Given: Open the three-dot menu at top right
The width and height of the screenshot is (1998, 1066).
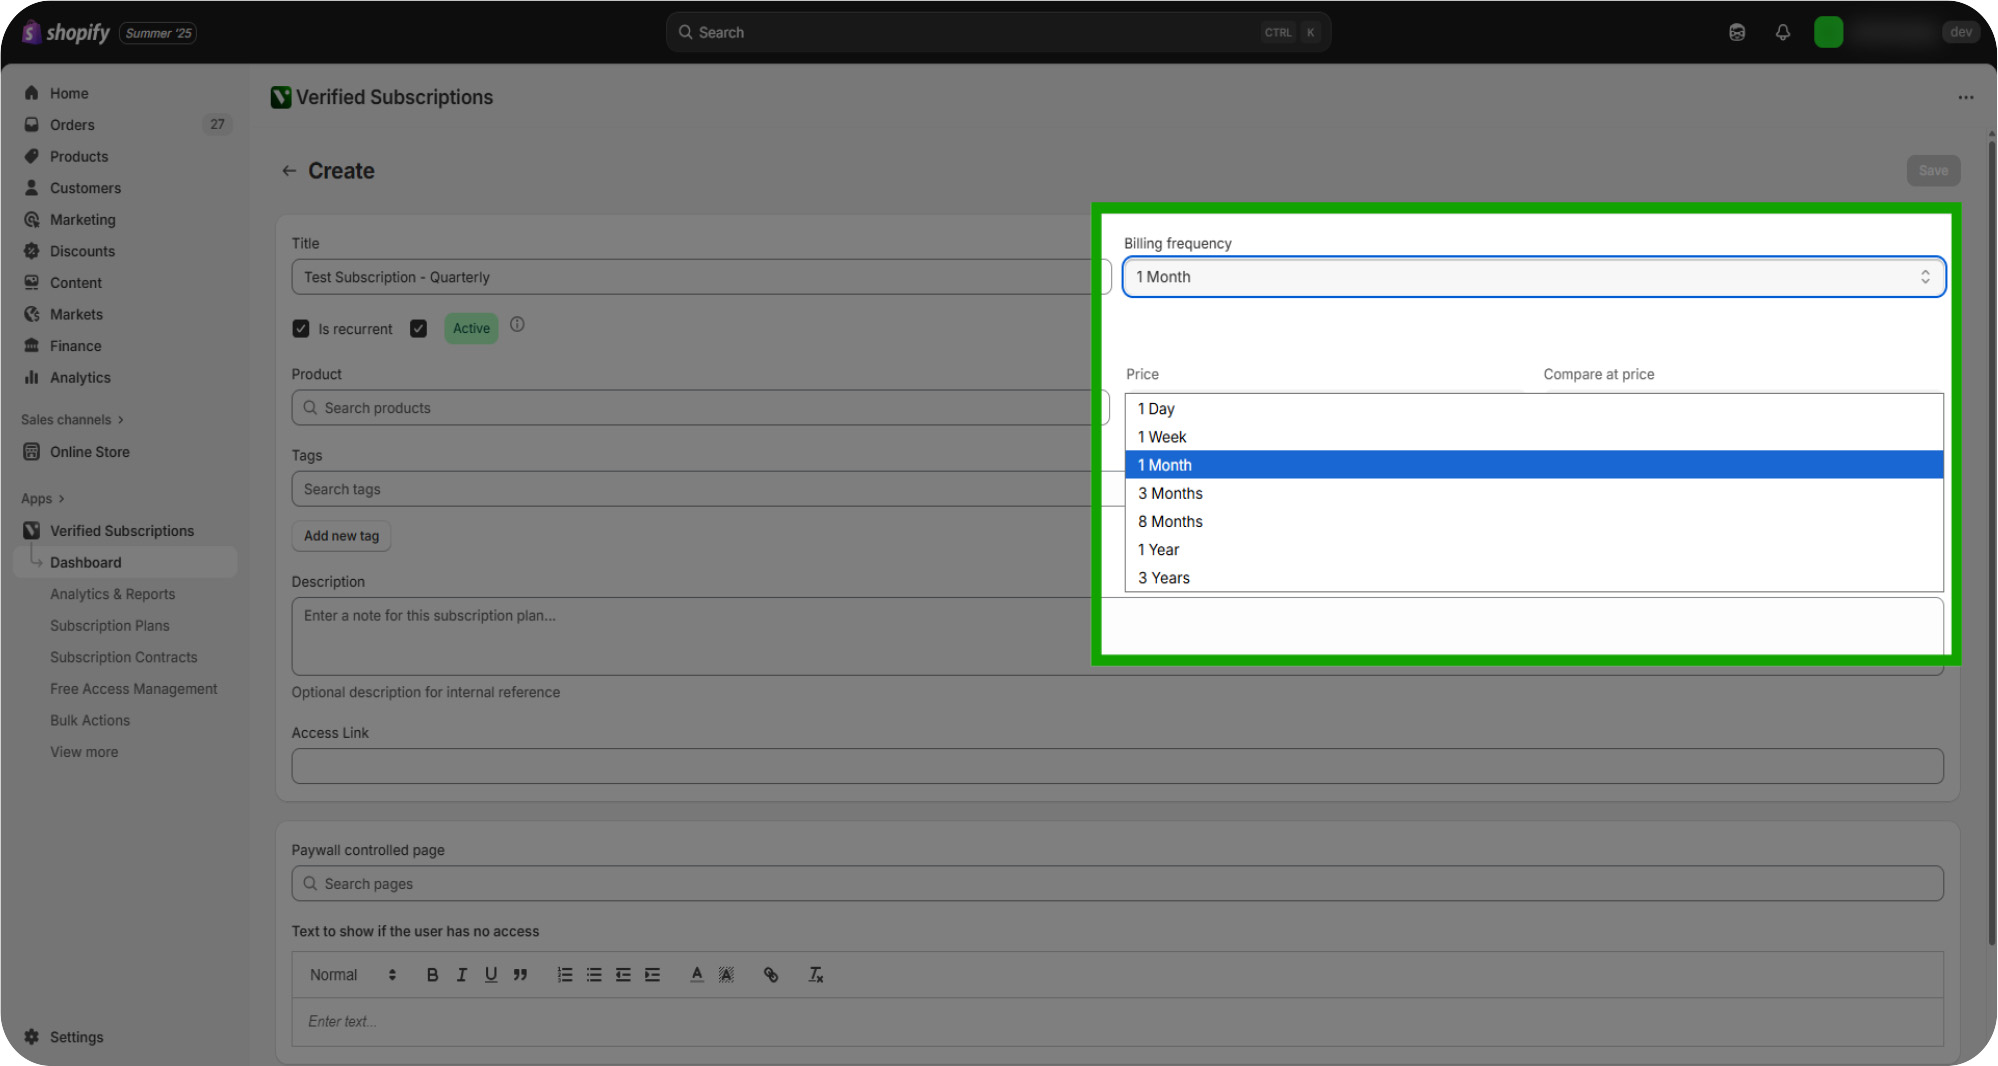Looking at the screenshot, I should click(1966, 97).
